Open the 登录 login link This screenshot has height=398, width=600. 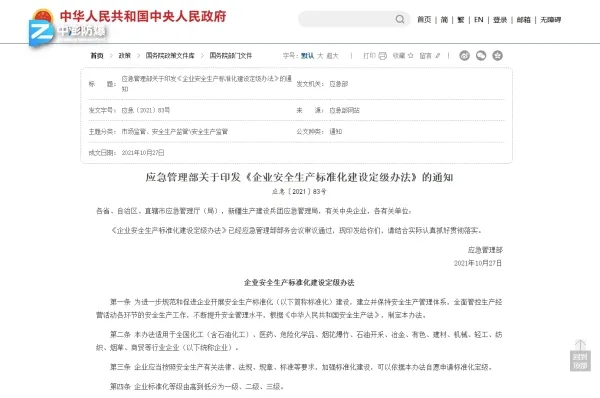point(500,20)
